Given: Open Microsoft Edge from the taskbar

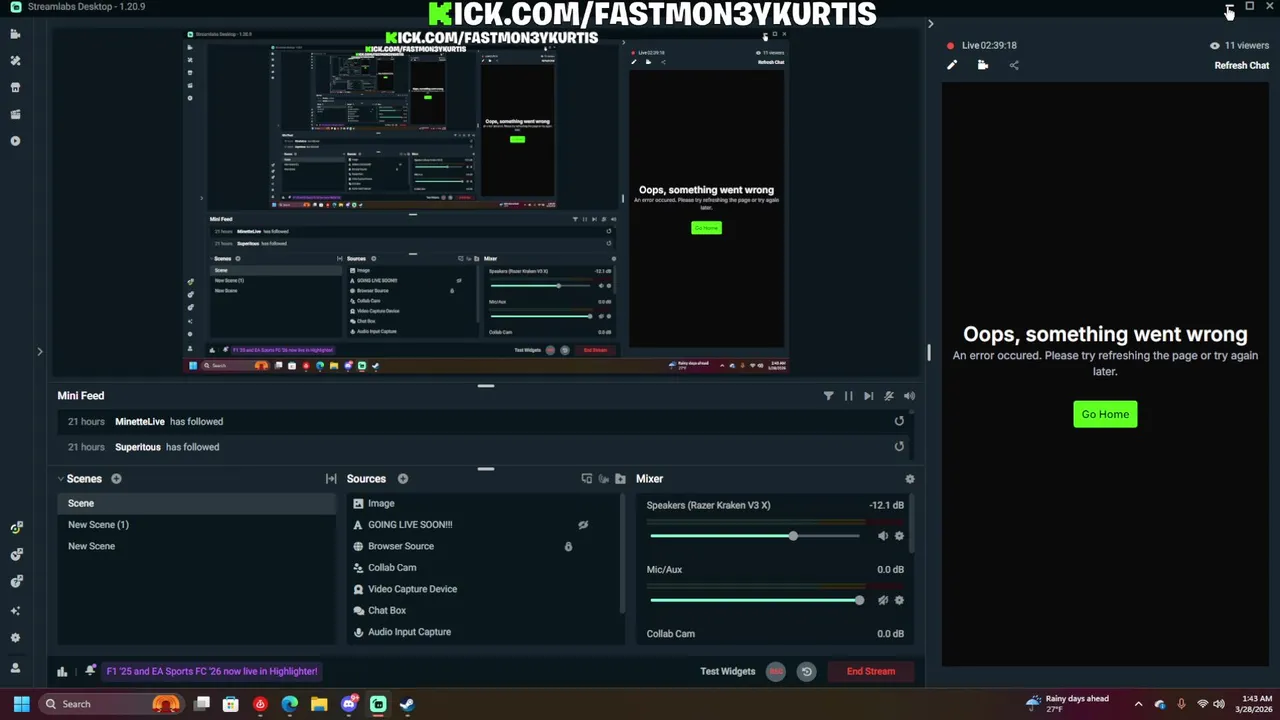Looking at the screenshot, I should [x=289, y=704].
